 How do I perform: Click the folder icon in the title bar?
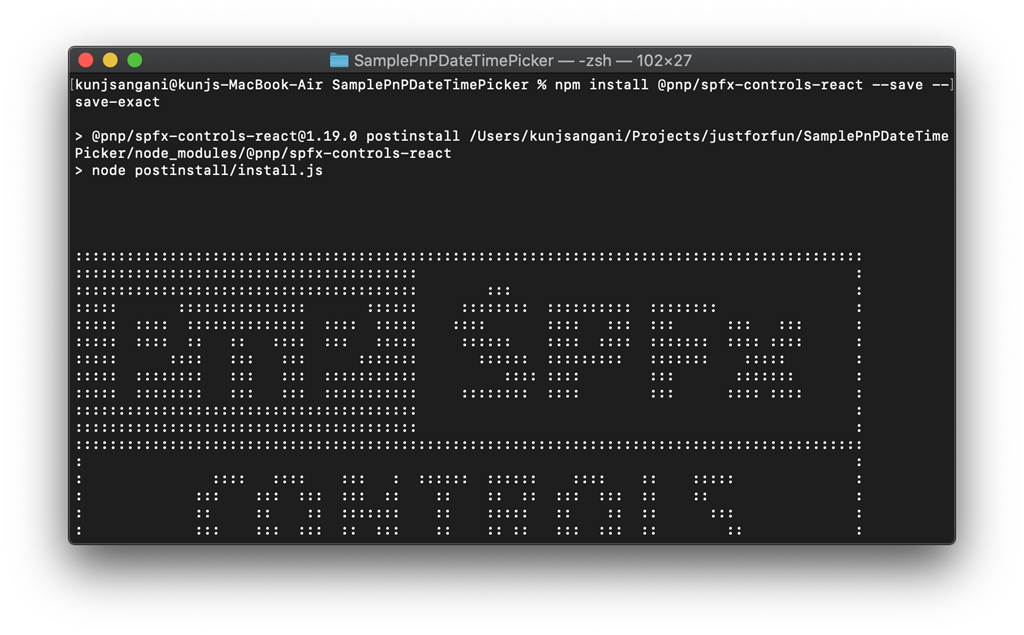coord(339,60)
